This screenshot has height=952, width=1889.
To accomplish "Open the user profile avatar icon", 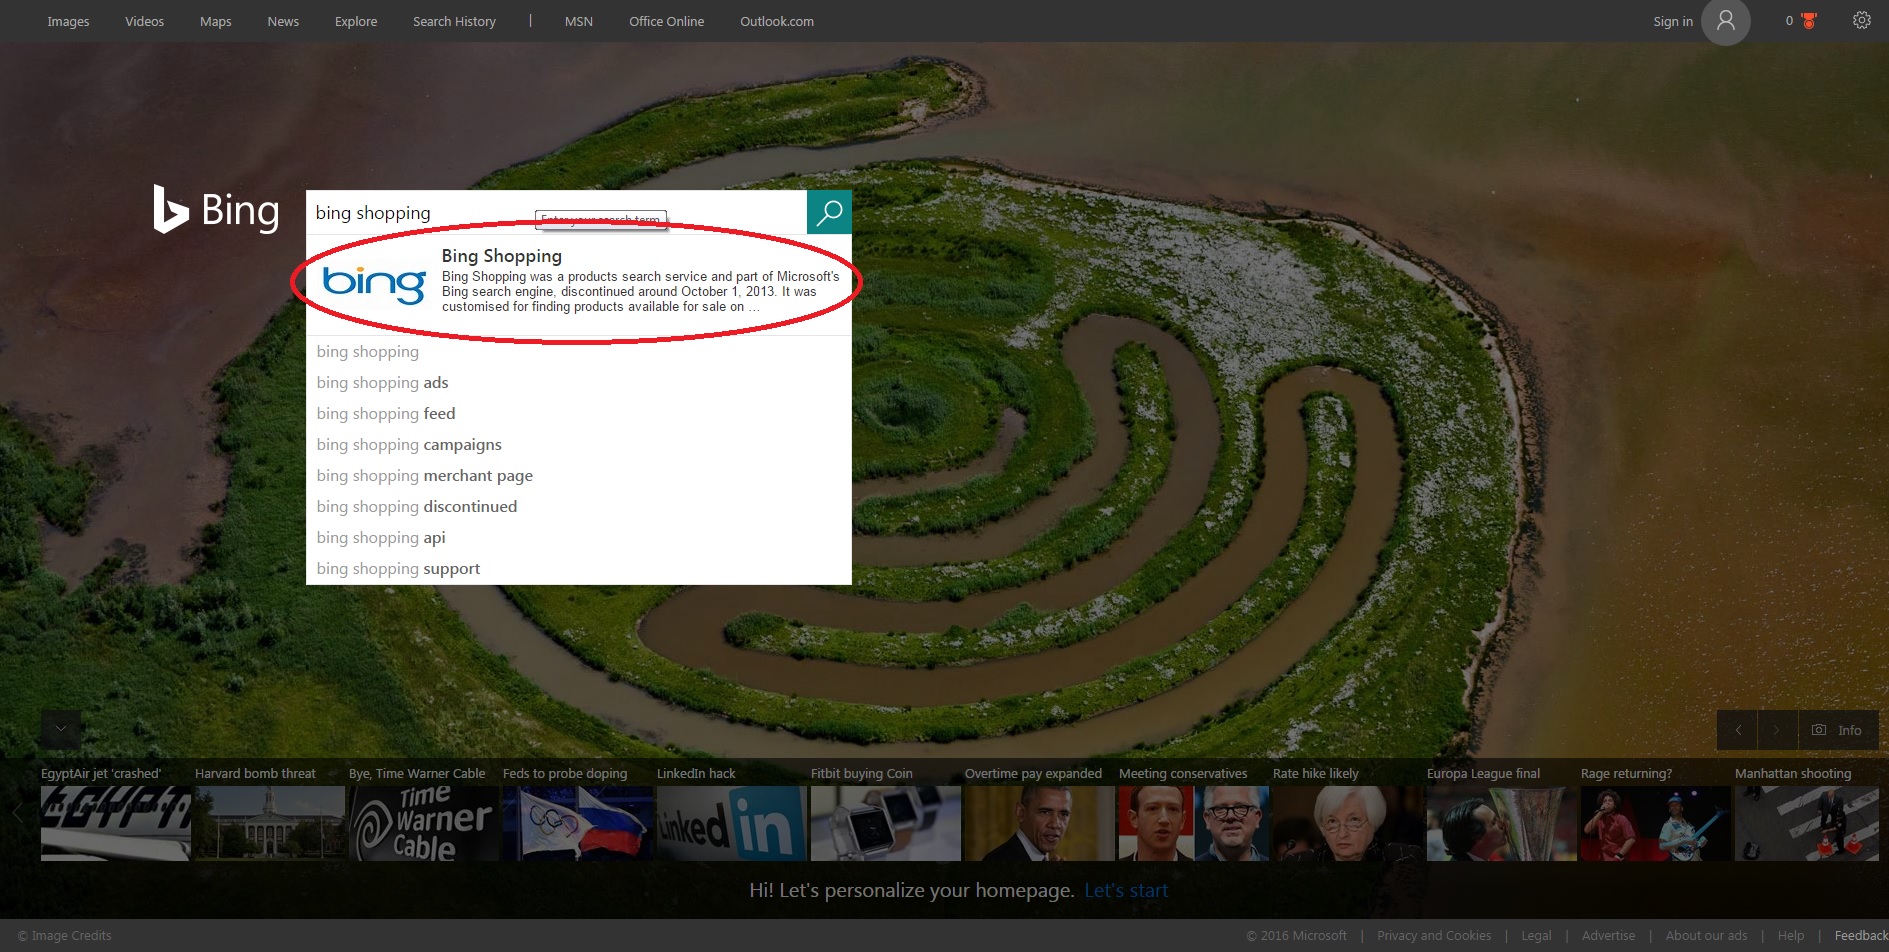I will pos(1726,21).
